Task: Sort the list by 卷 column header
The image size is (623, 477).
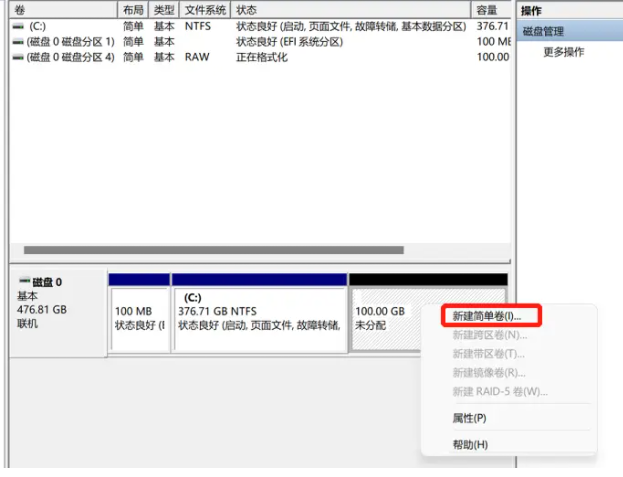Action: click(60, 10)
